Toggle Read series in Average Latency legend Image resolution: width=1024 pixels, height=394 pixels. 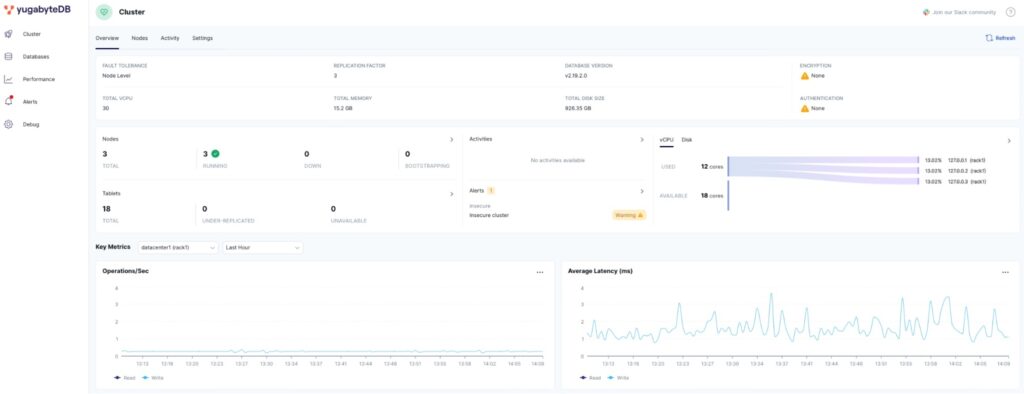tap(590, 378)
